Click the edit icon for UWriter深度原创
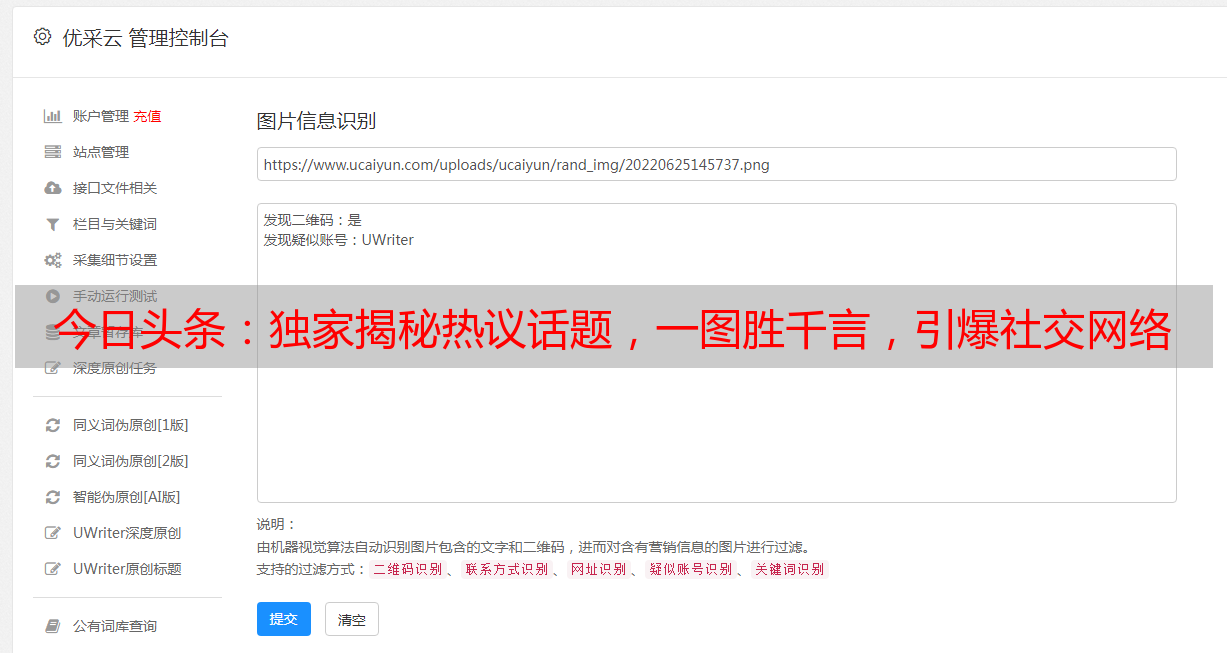The width and height of the screenshot is (1227, 653). (53, 533)
